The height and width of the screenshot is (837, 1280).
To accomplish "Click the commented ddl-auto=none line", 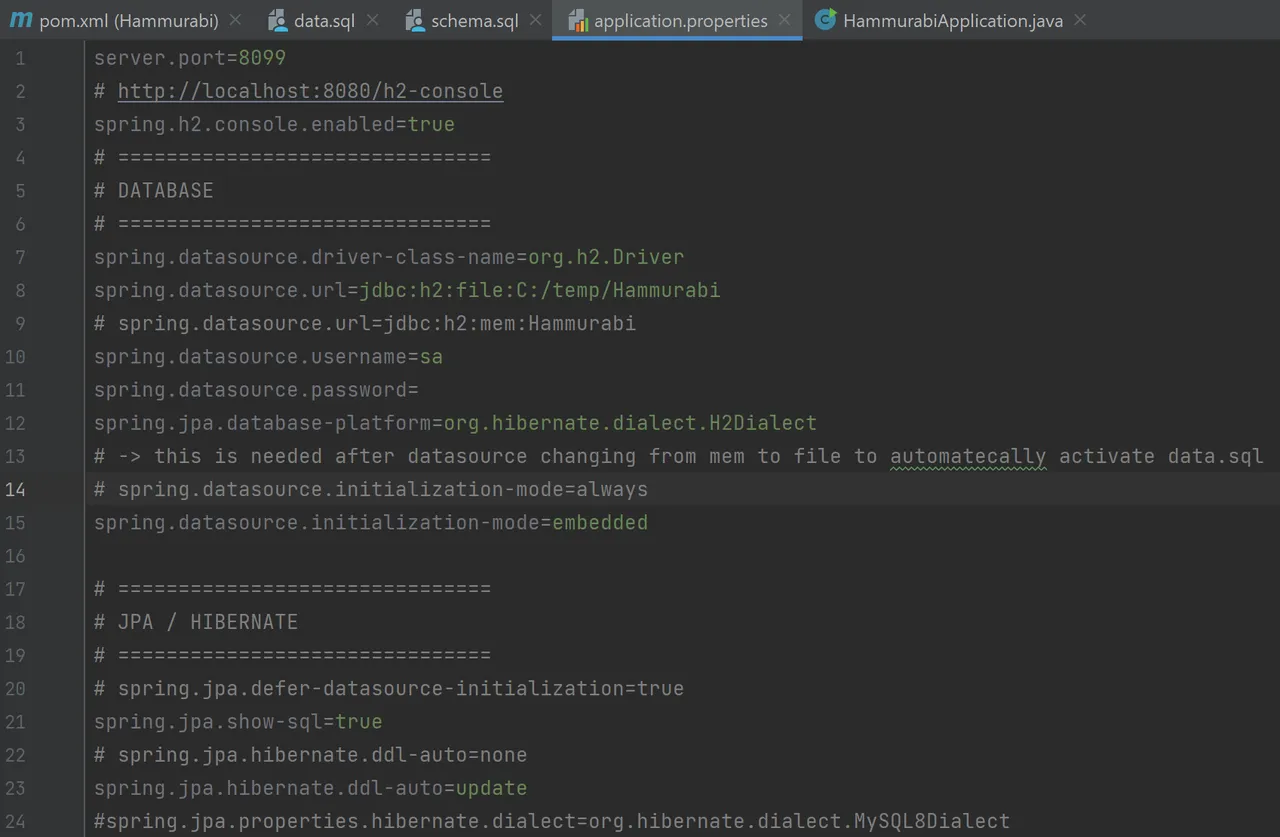I will pyautogui.click(x=311, y=754).
